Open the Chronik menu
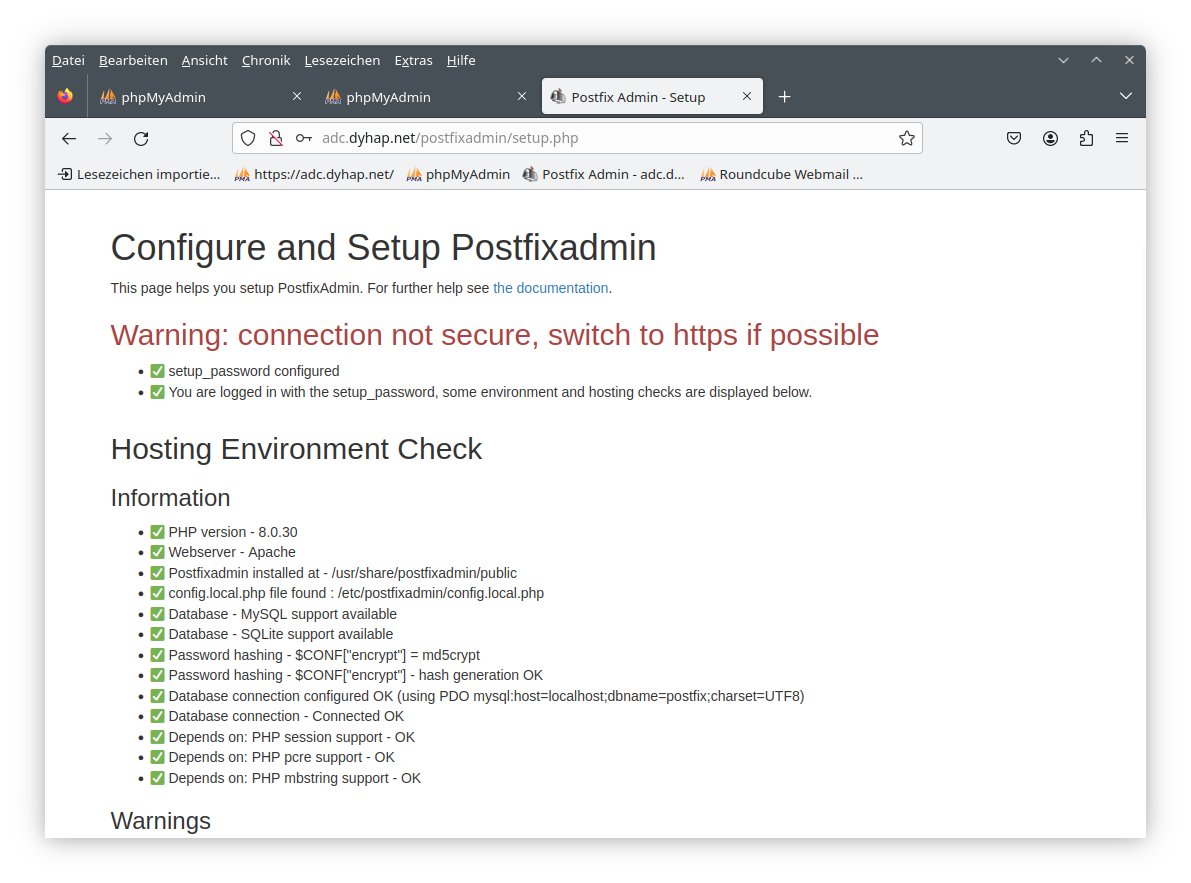 pos(266,61)
